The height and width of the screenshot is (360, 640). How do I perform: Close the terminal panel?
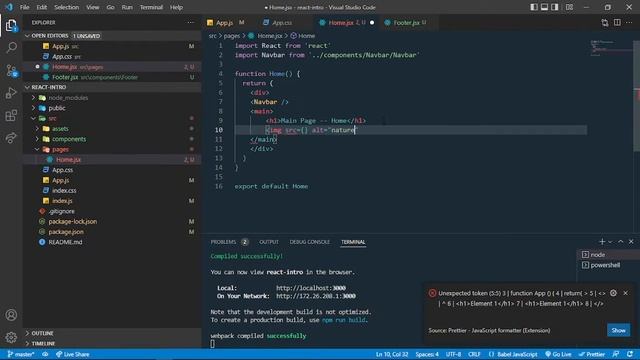tap(631, 242)
